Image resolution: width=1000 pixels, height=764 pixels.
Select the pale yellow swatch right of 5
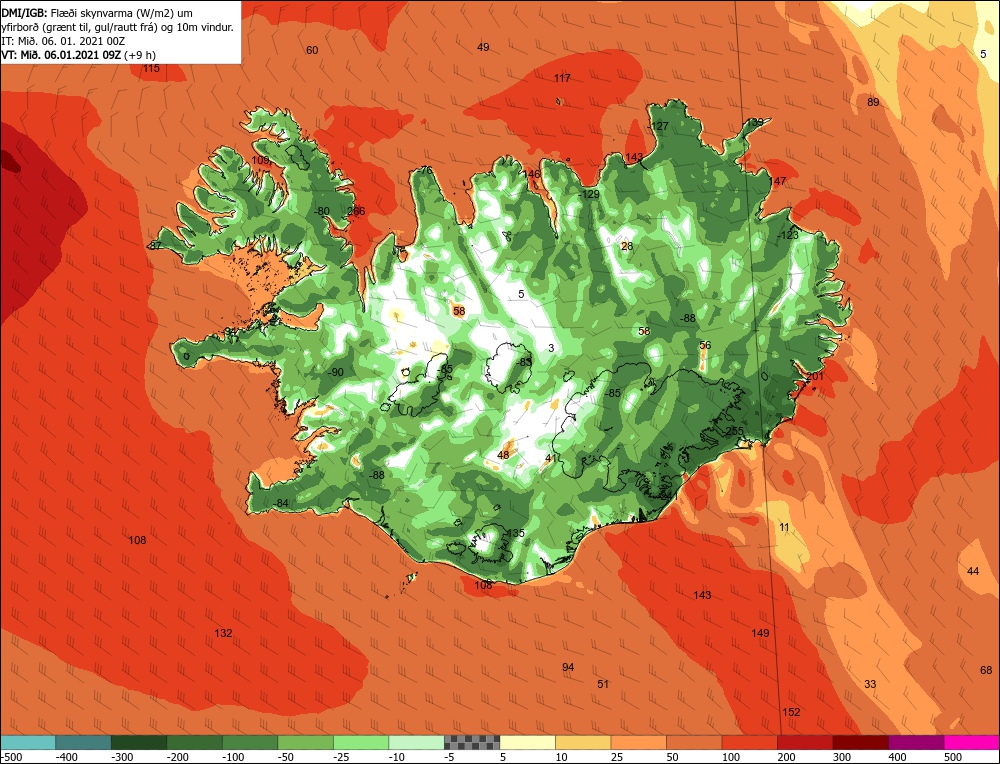click(x=527, y=742)
